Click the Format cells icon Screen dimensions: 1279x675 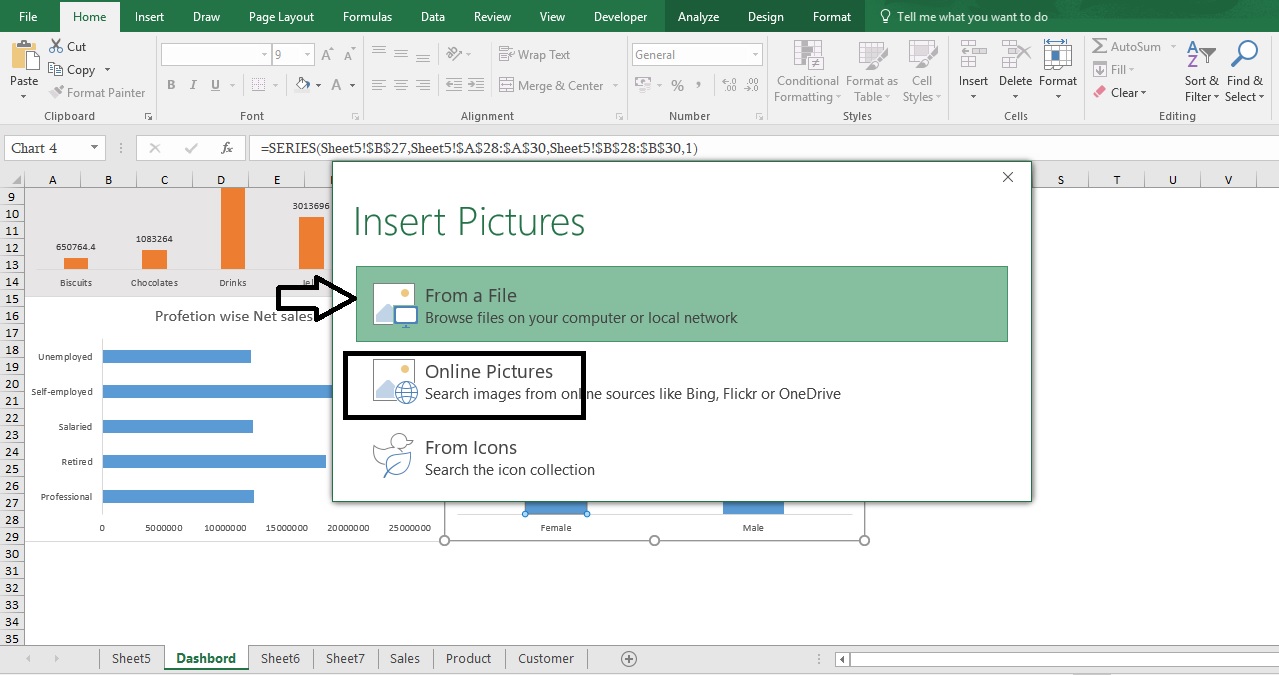tap(1058, 56)
